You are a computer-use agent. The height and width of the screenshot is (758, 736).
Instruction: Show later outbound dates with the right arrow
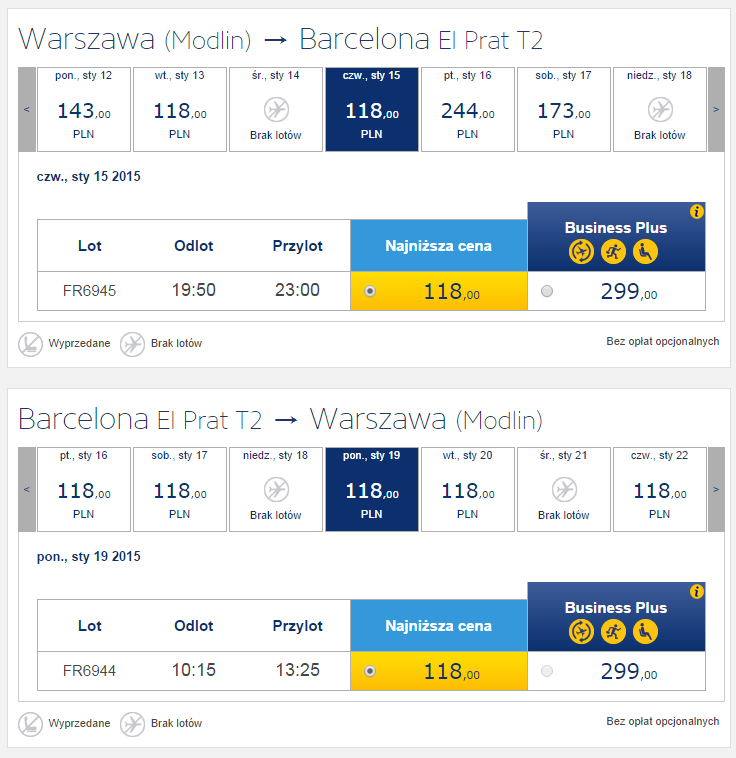pos(716,109)
